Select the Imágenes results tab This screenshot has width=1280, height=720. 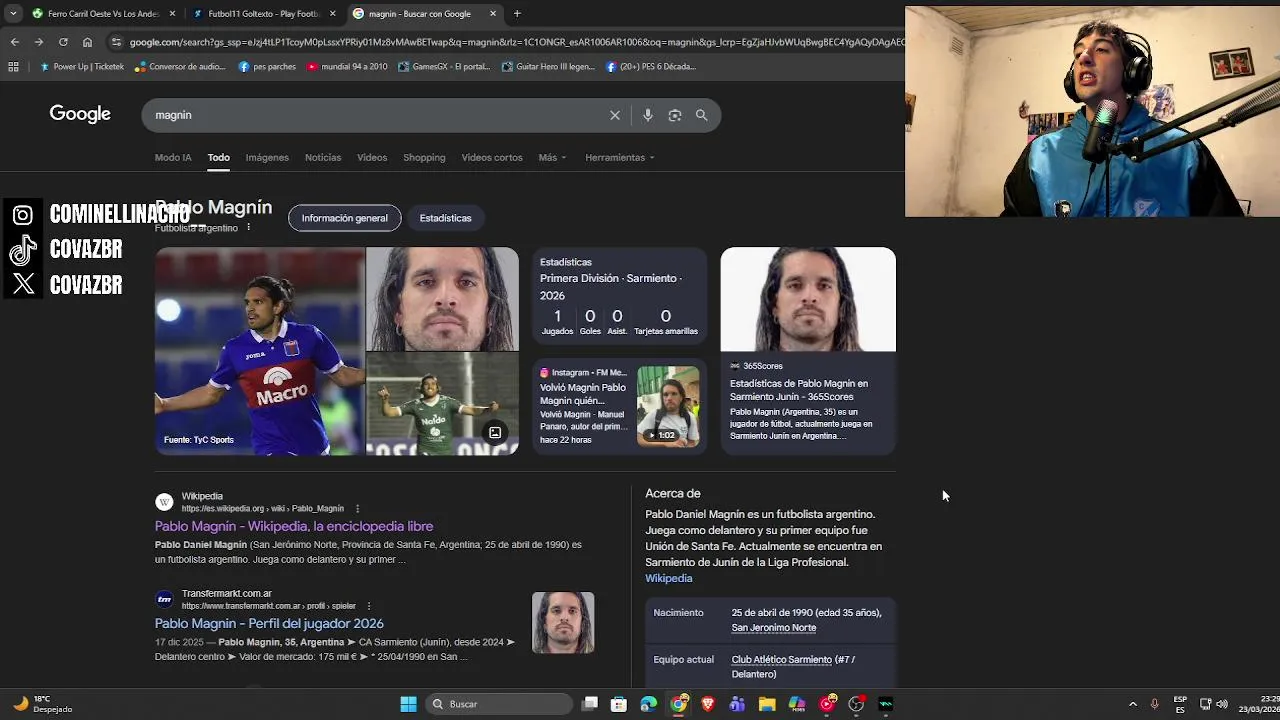point(267,157)
